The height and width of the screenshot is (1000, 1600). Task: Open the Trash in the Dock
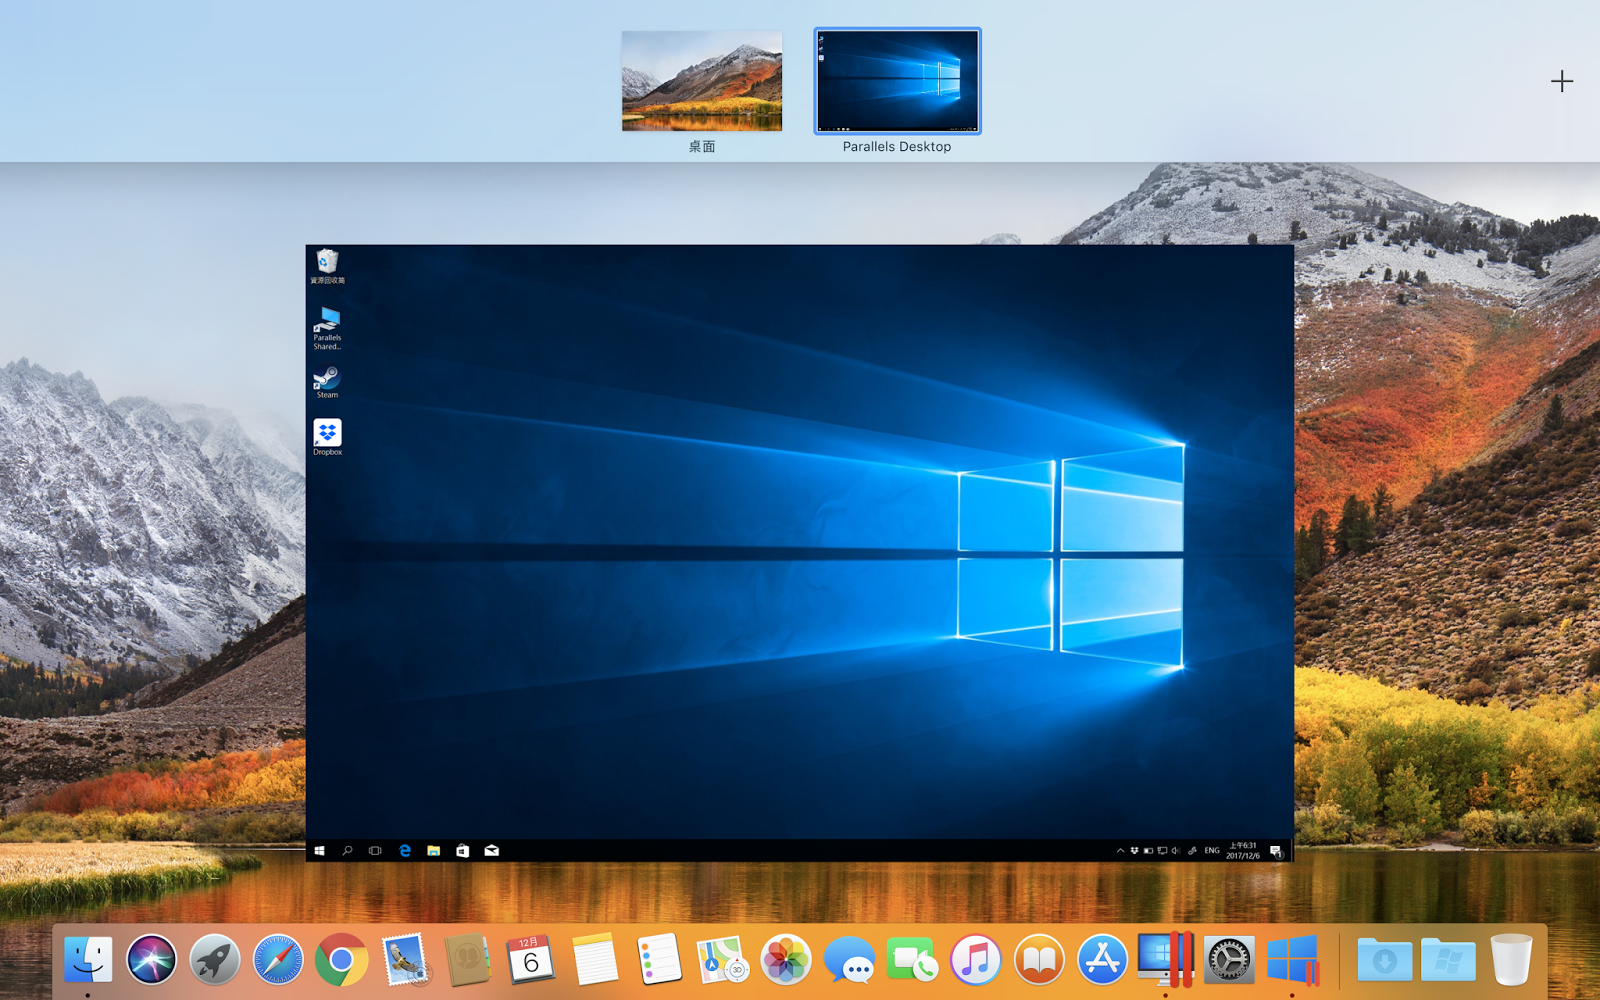click(1511, 961)
